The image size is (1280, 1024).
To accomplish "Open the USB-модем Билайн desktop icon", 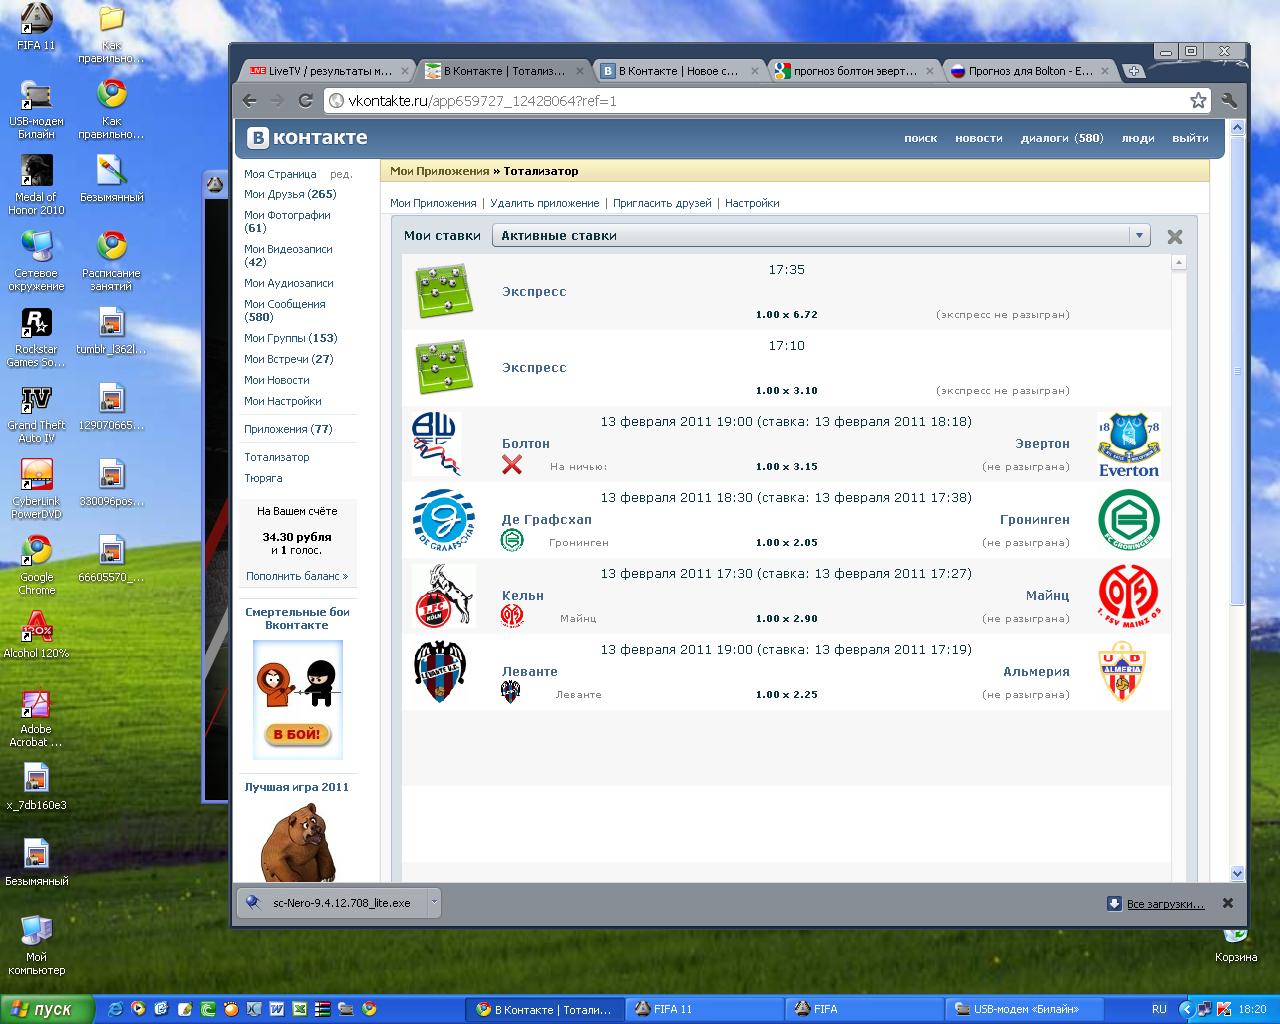I will pos(36,109).
